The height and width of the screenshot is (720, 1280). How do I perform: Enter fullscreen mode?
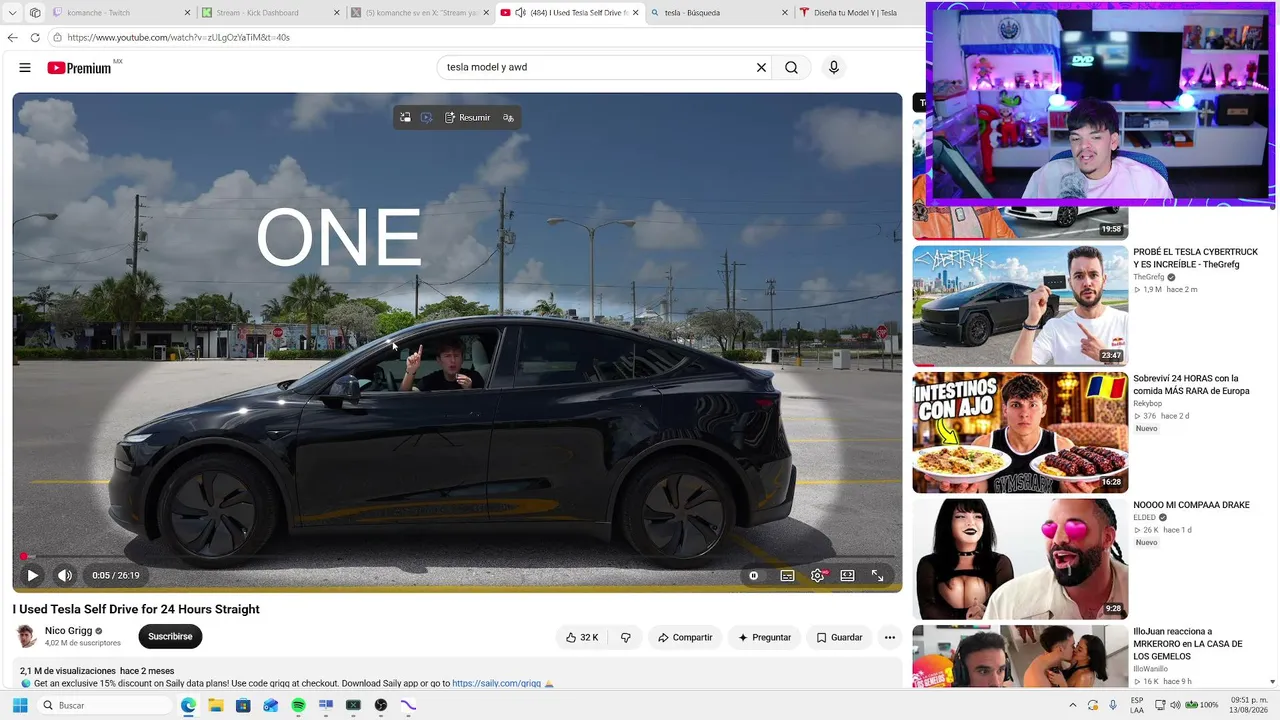(877, 575)
